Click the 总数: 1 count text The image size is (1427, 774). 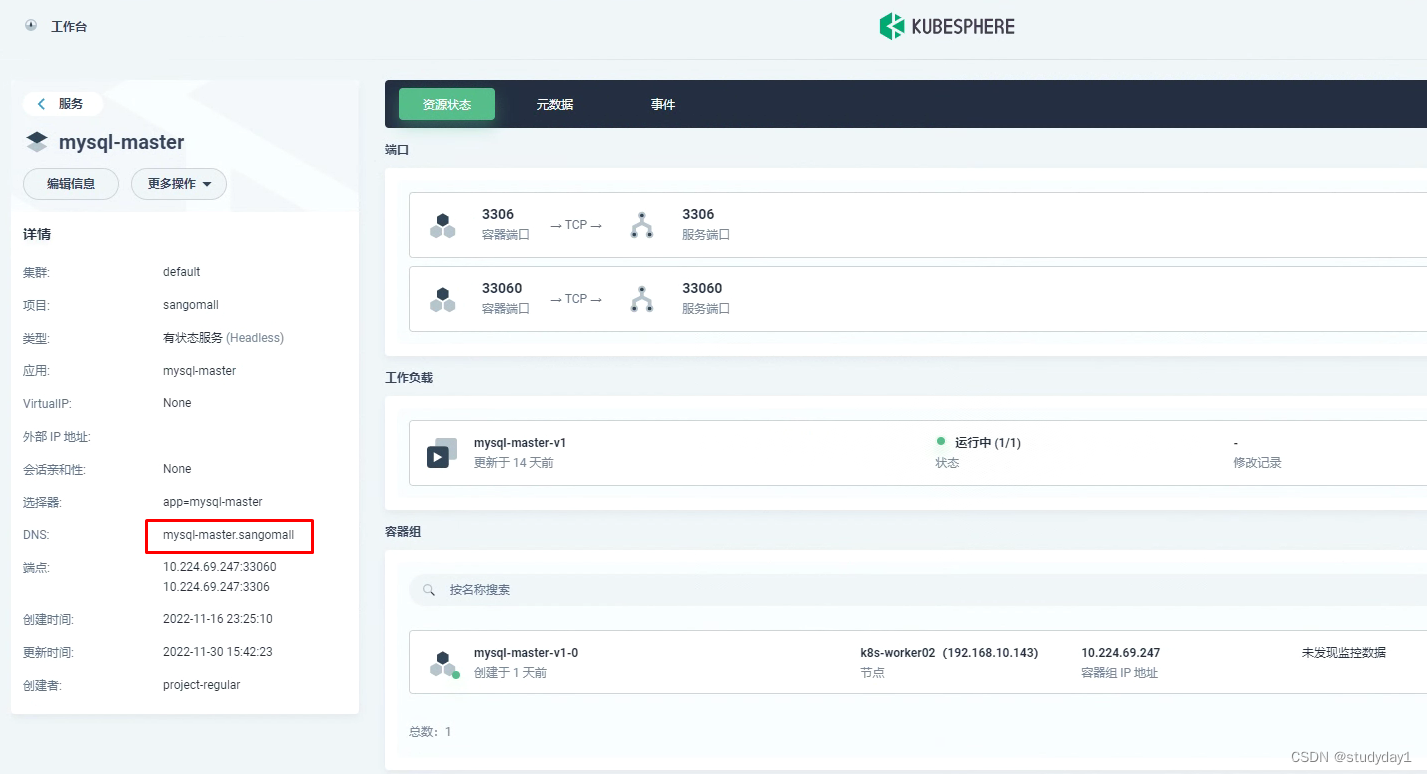click(x=430, y=732)
